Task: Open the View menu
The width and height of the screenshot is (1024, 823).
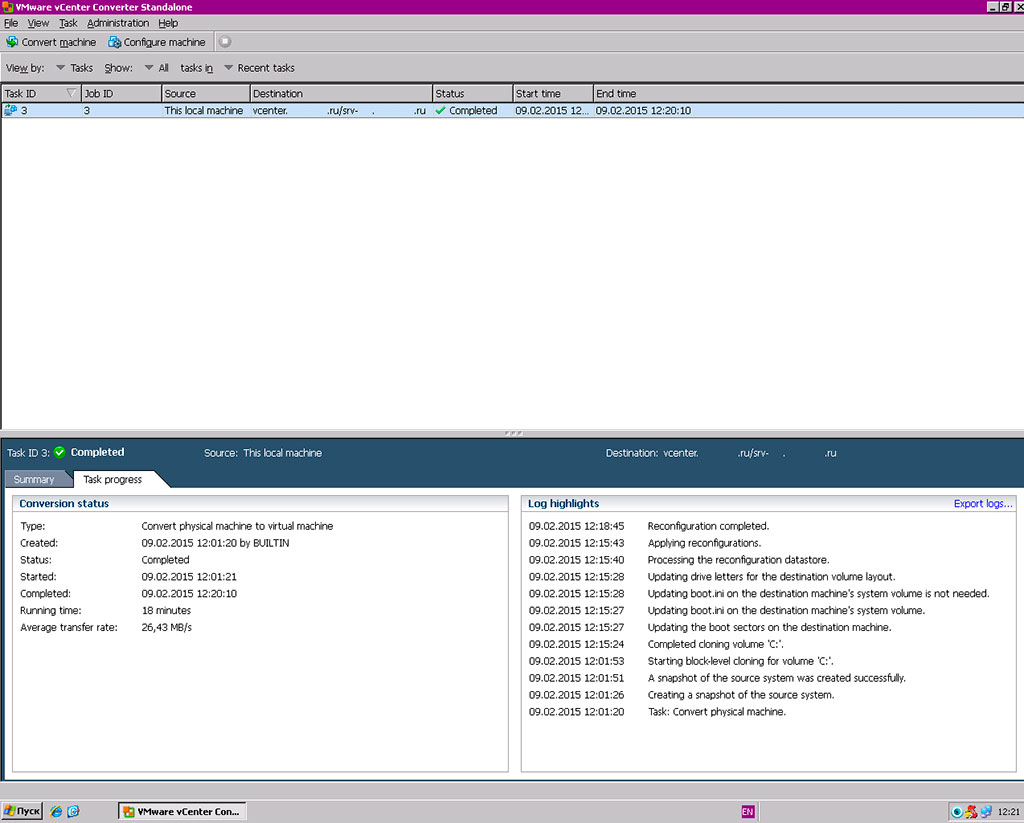Action: click(38, 23)
